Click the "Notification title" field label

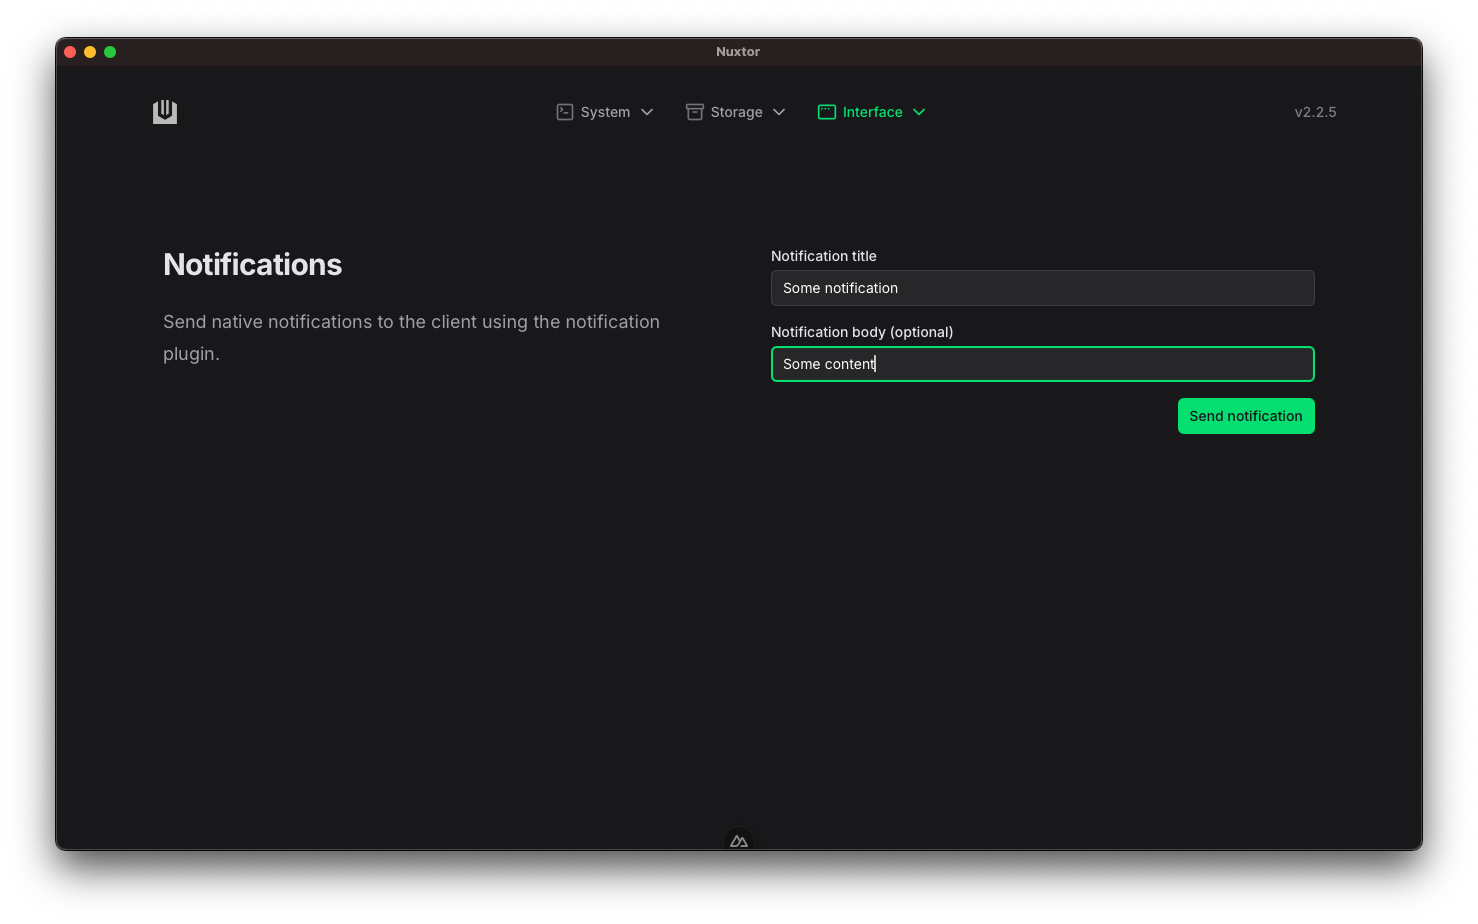click(823, 256)
